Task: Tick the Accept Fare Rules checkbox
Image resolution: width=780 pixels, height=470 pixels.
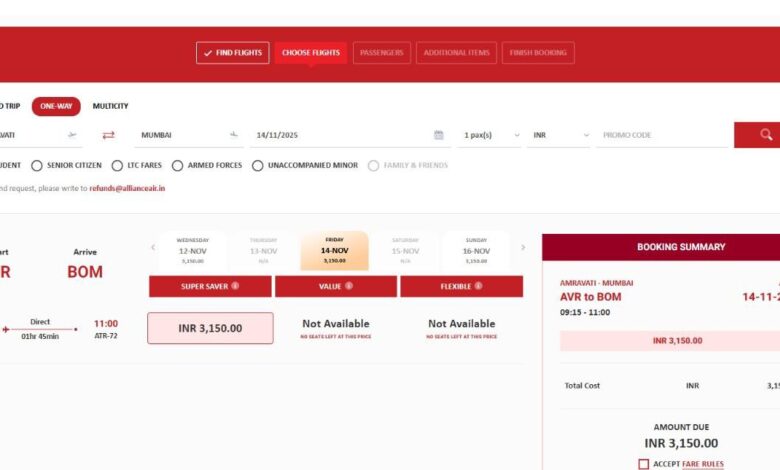Action: [643, 464]
